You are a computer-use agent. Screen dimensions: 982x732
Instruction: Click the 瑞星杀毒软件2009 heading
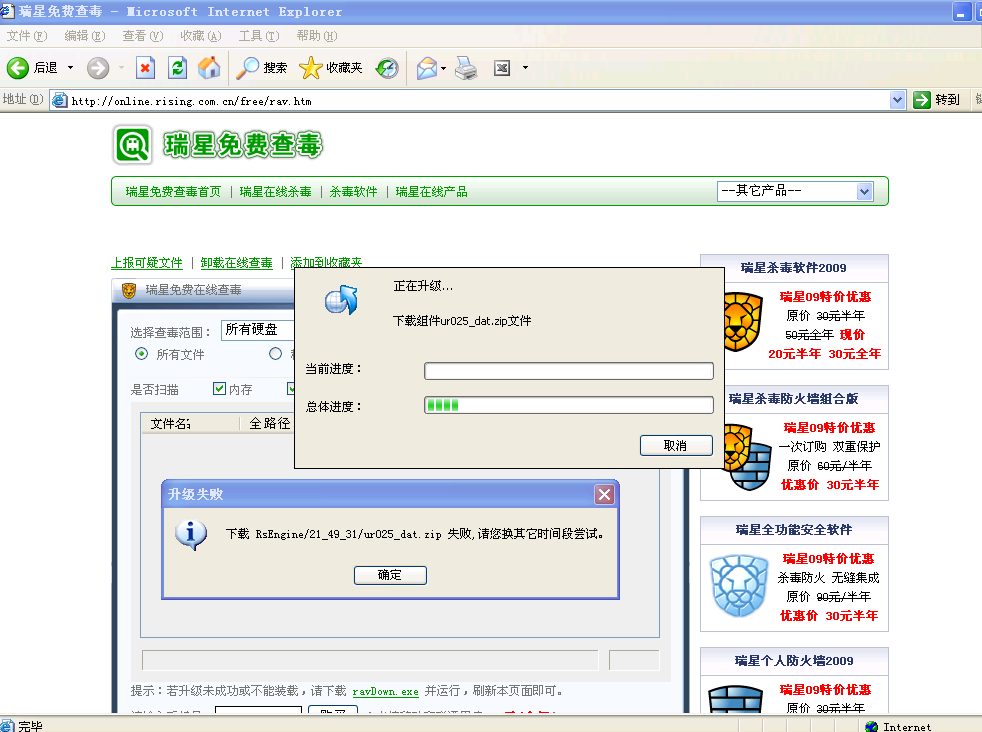click(793, 268)
